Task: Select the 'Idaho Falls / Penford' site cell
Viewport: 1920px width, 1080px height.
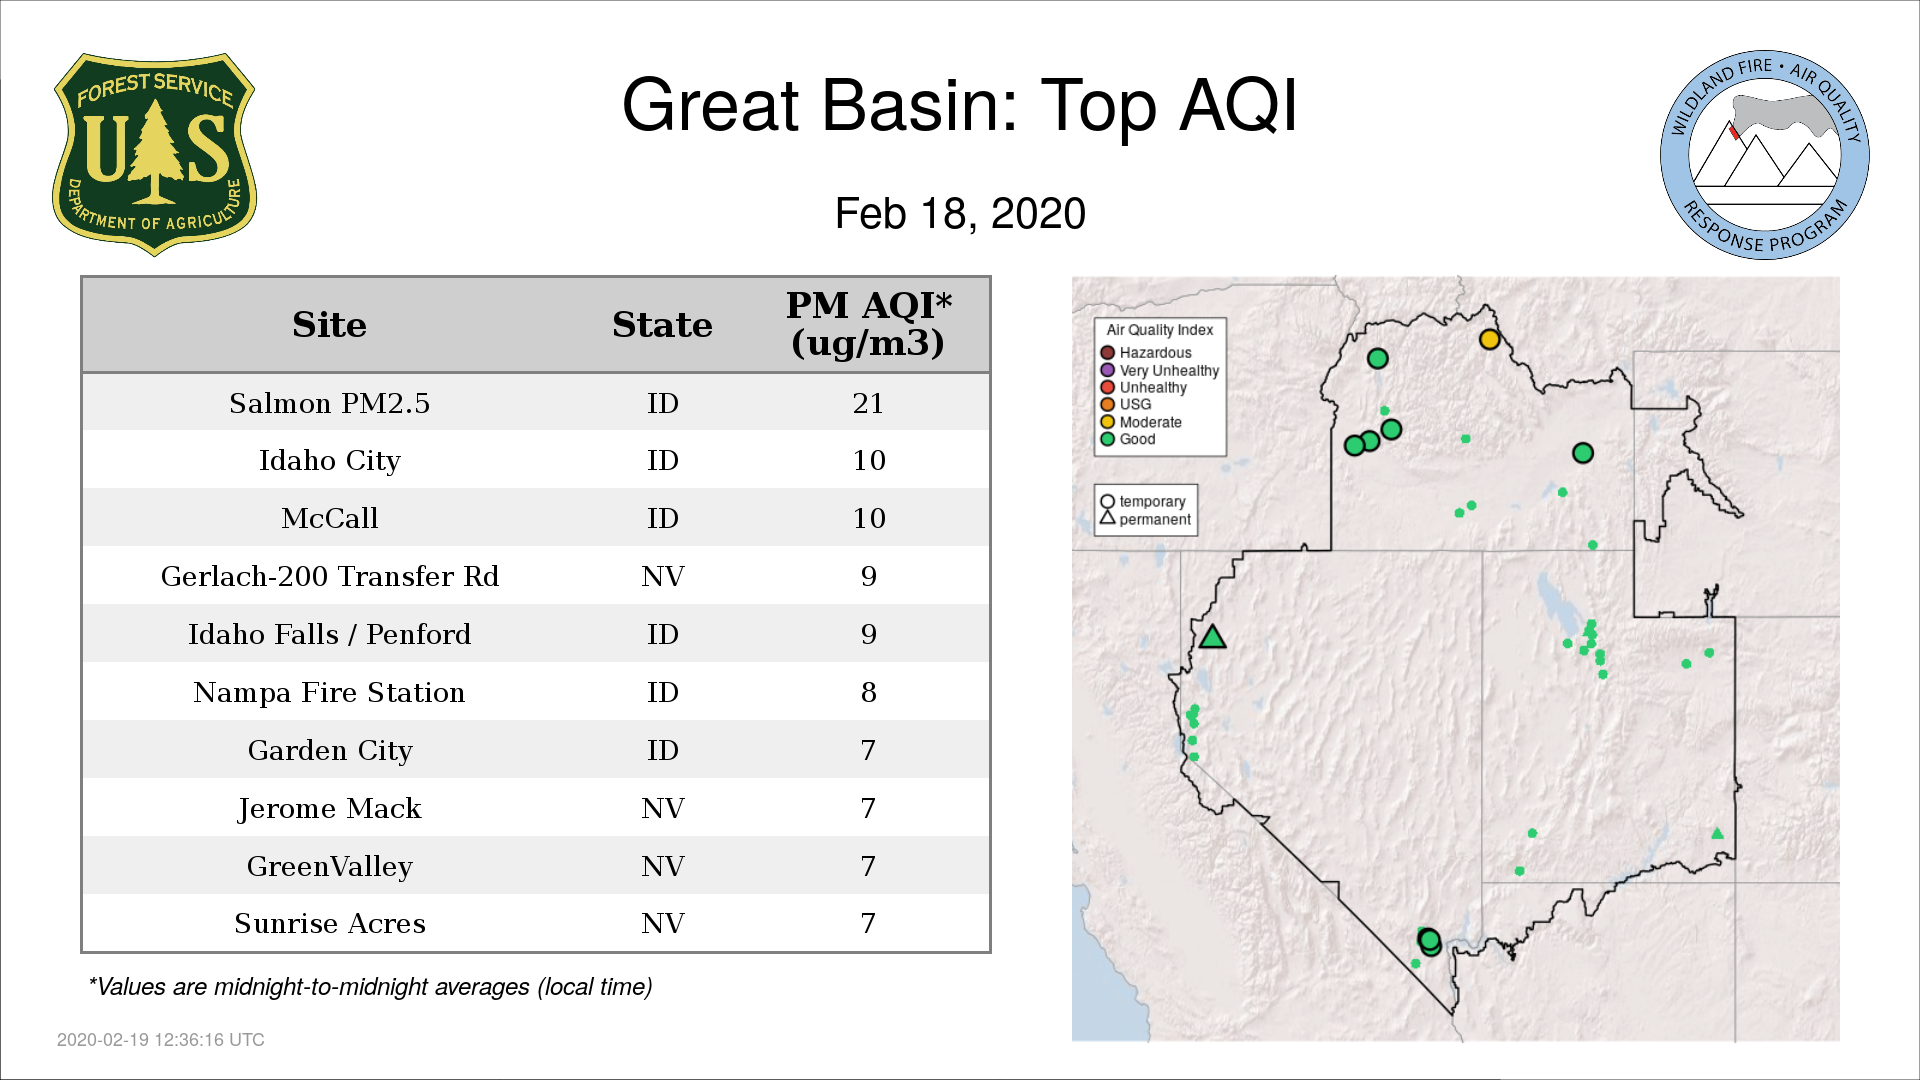Action: (329, 634)
